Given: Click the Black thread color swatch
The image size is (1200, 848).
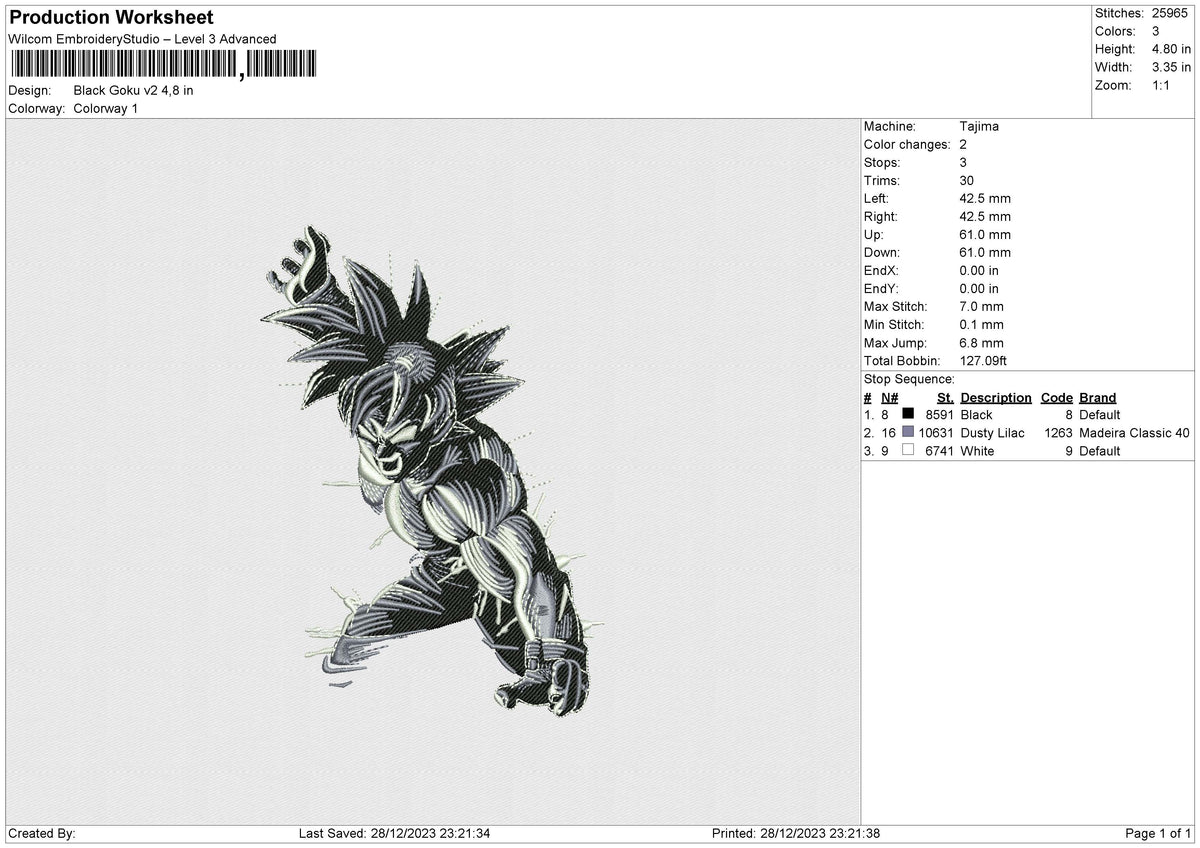Looking at the screenshot, I should click(x=908, y=414).
